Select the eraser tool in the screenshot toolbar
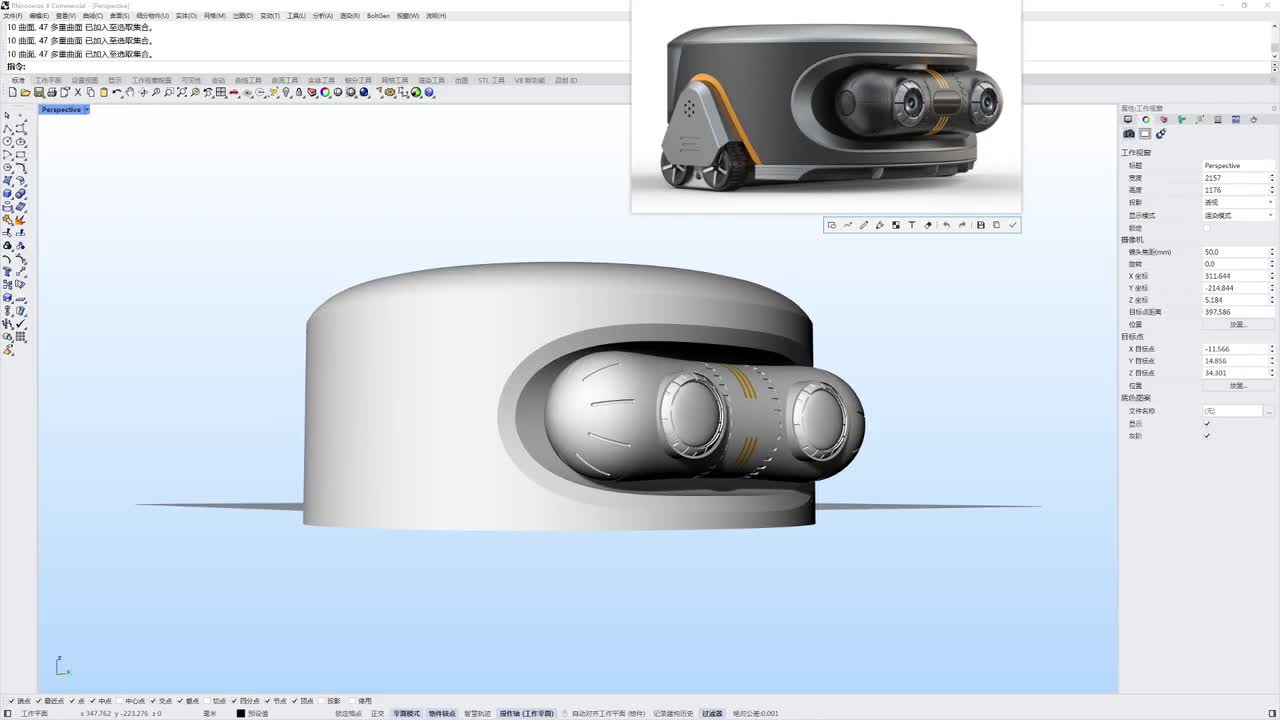Viewport: 1280px width, 720px height. 928,225
